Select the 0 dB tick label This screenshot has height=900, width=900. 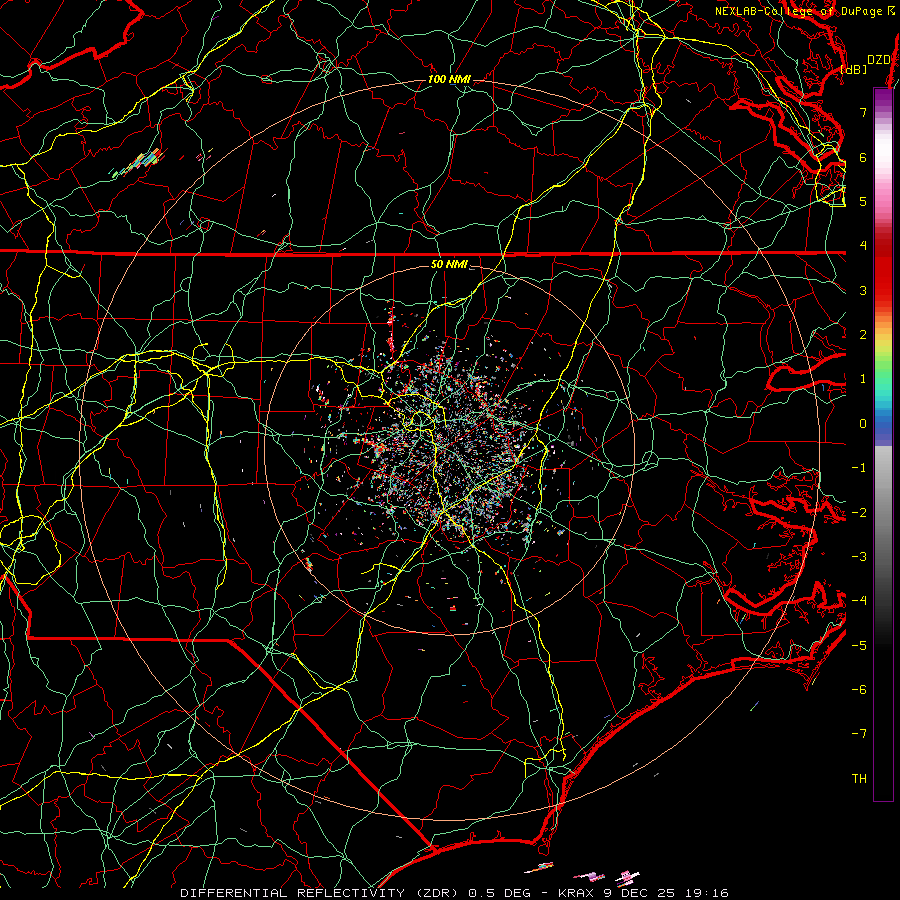863,424
